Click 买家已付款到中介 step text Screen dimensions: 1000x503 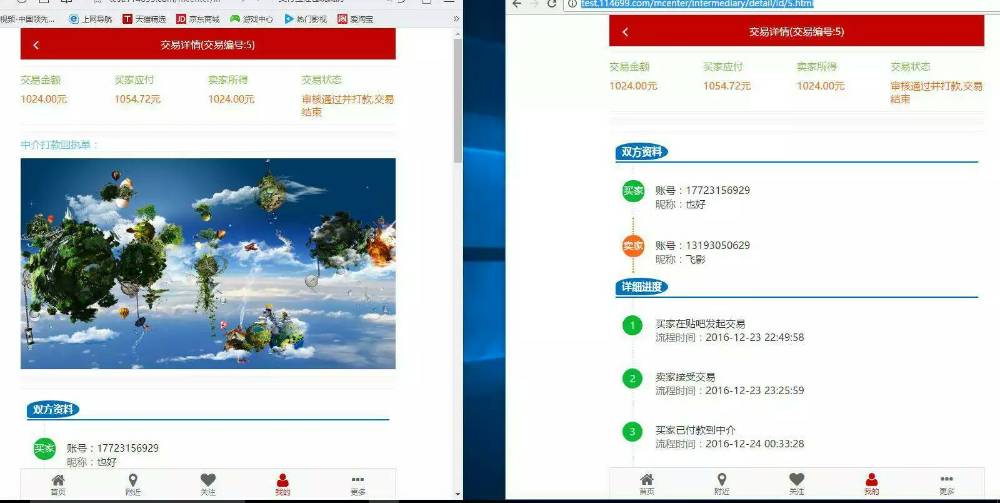pos(695,430)
